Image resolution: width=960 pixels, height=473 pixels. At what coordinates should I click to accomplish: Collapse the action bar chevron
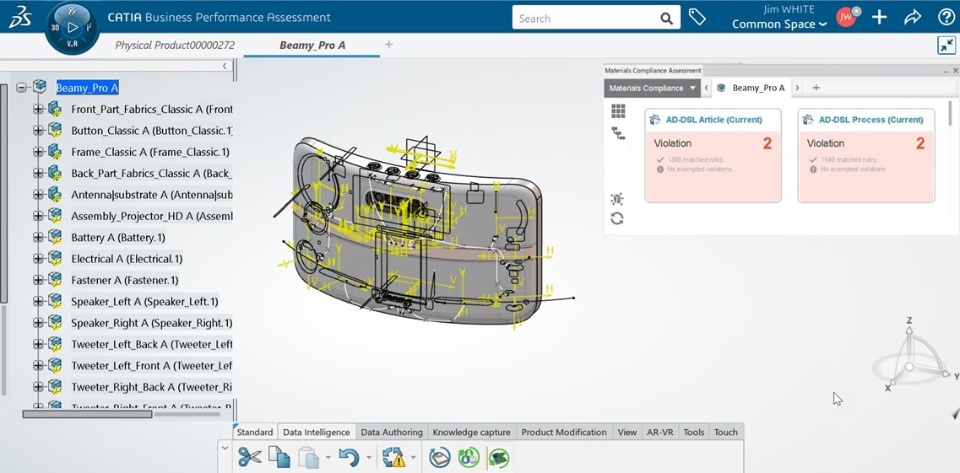225,449
